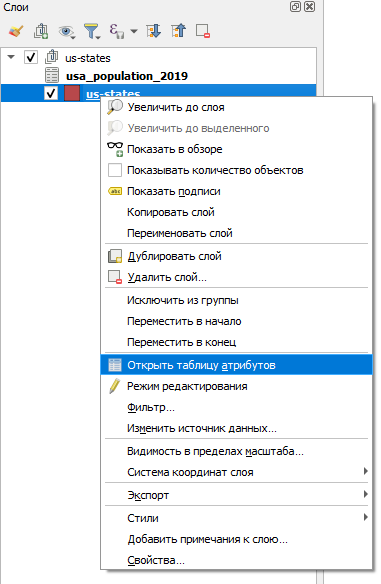The width and height of the screenshot is (381, 584).
Task: Open the Layer Styling panel brush icon
Action: (16, 31)
